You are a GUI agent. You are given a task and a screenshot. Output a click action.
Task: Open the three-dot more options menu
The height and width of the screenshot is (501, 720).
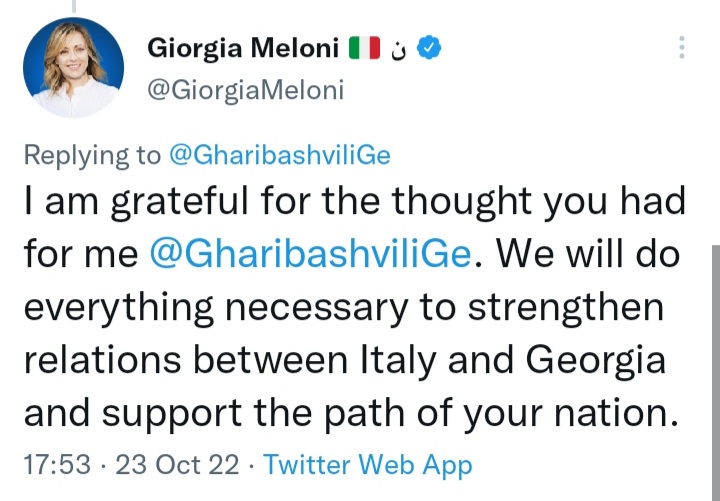pos(682,48)
